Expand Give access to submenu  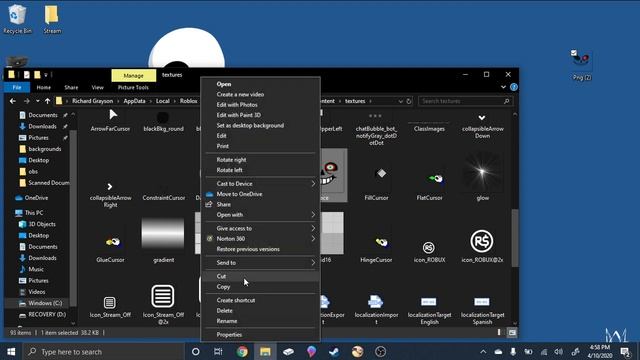point(260,228)
